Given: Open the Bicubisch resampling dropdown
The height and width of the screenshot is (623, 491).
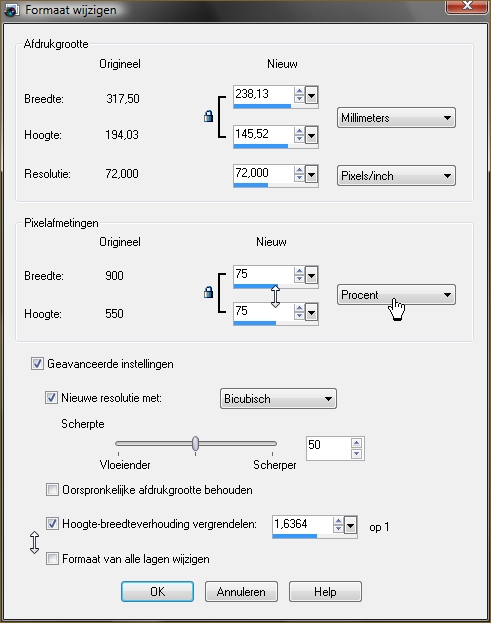Looking at the screenshot, I should (x=278, y=399).
